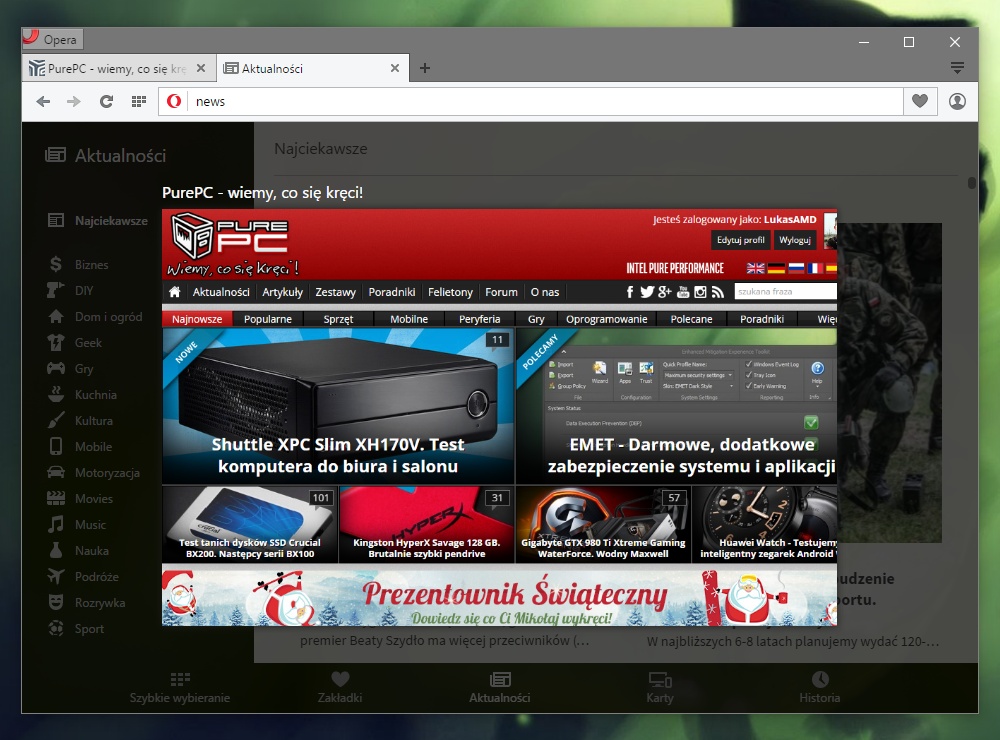Open Forum in PurePC navigation

501,292
